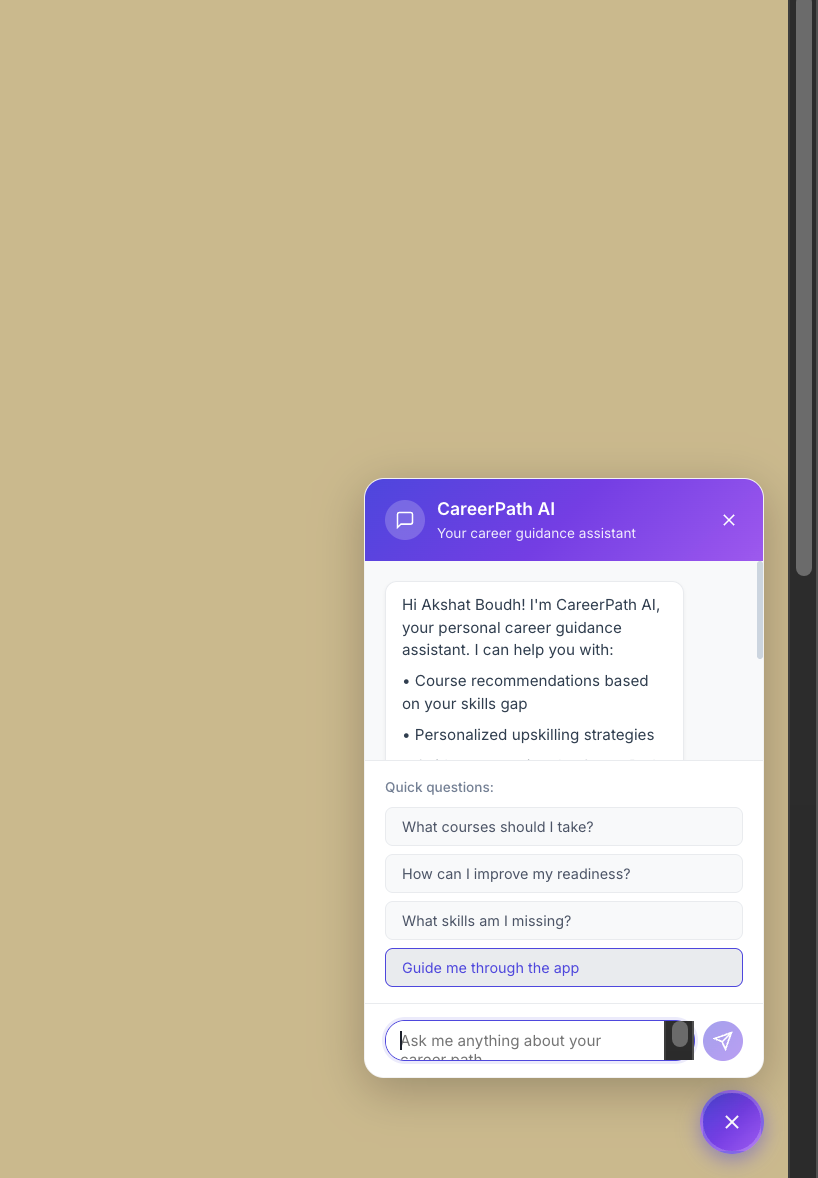
Task: Select 'What courses should I take?' question
Action: tap(563, 826)
